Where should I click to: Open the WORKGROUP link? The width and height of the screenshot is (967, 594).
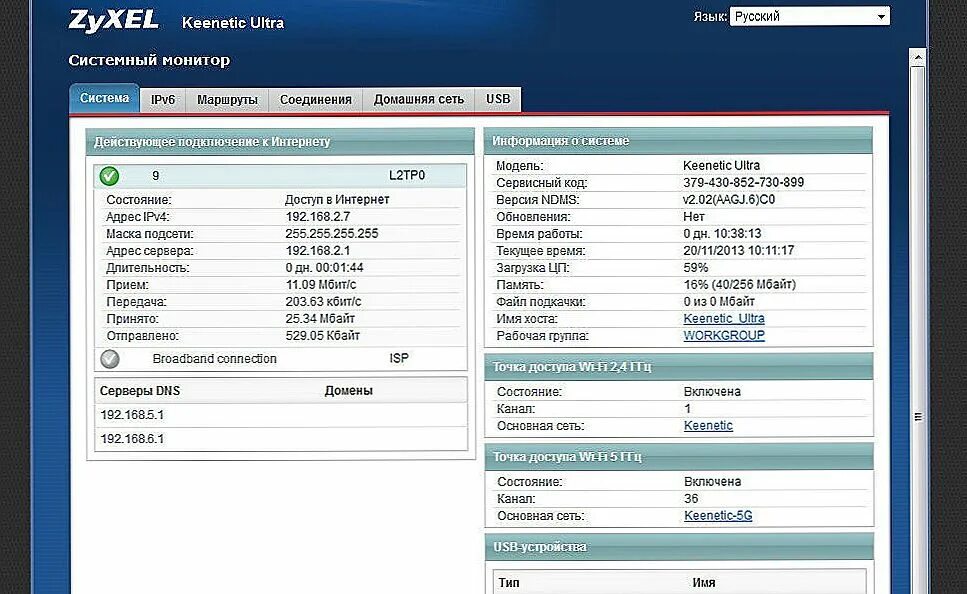723,335
